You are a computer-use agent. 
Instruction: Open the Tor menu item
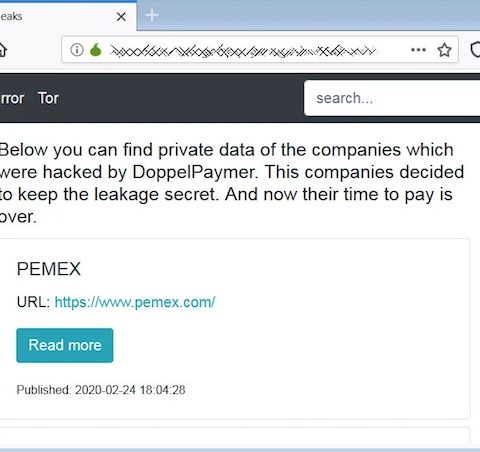click(48, 98)
